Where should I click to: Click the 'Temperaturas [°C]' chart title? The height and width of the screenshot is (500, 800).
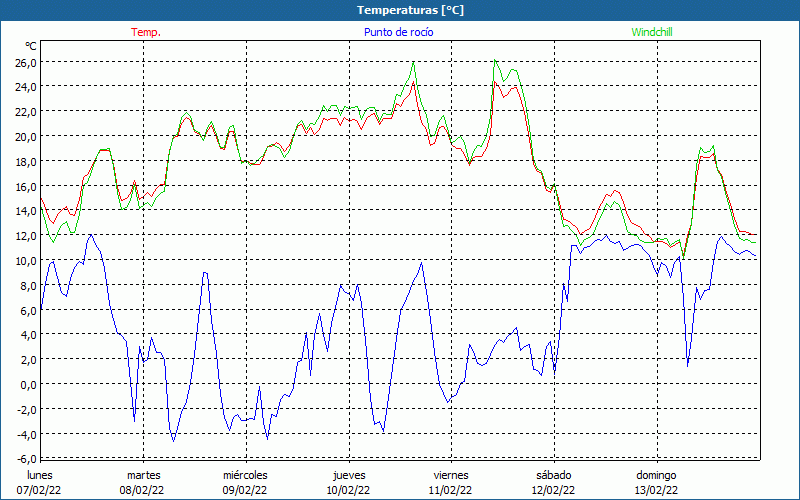tap(410, 10)
